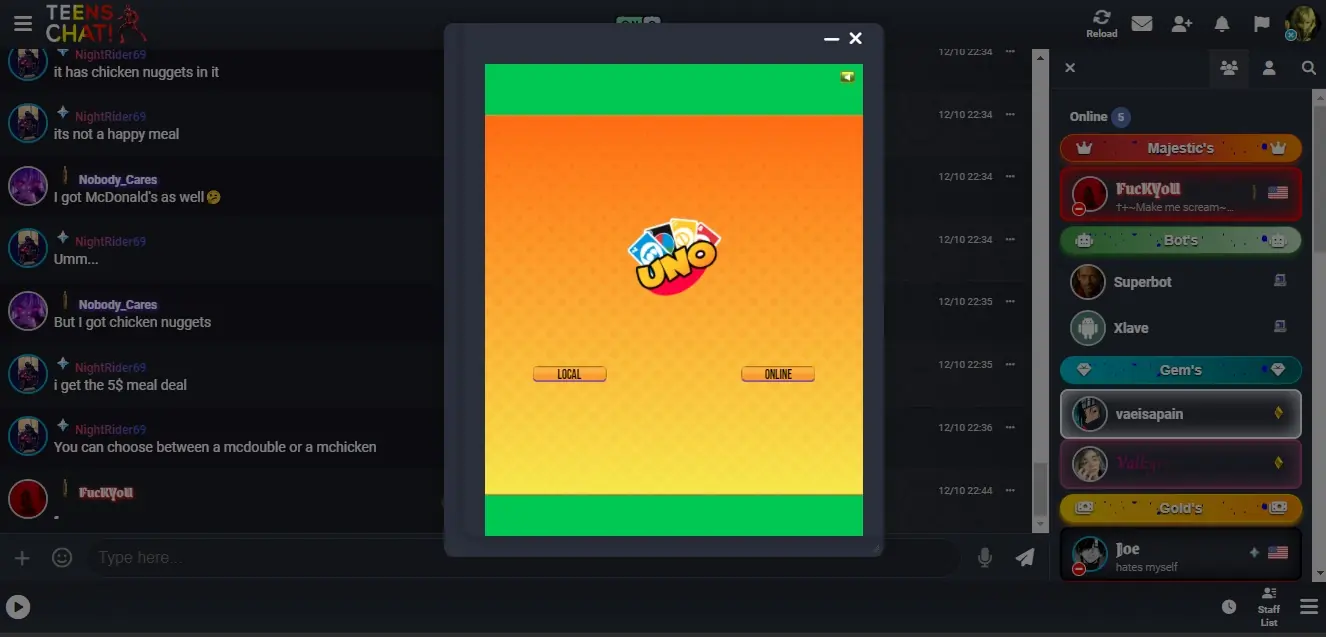Open the main hamburger menu

click(22, 23)
